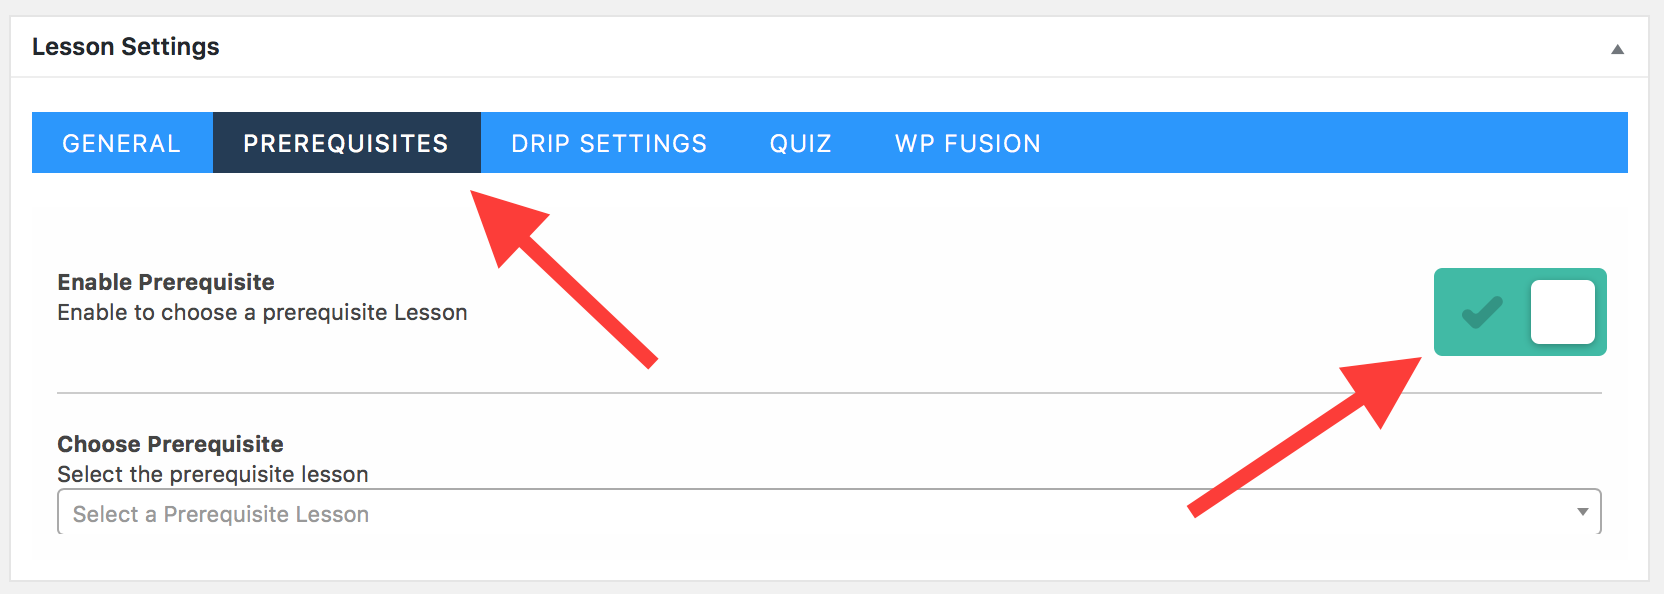The height and width of the screenshot is (594, 1664).
Task: Select the DRIP SETTINGS tab
Action: point(607,143)
